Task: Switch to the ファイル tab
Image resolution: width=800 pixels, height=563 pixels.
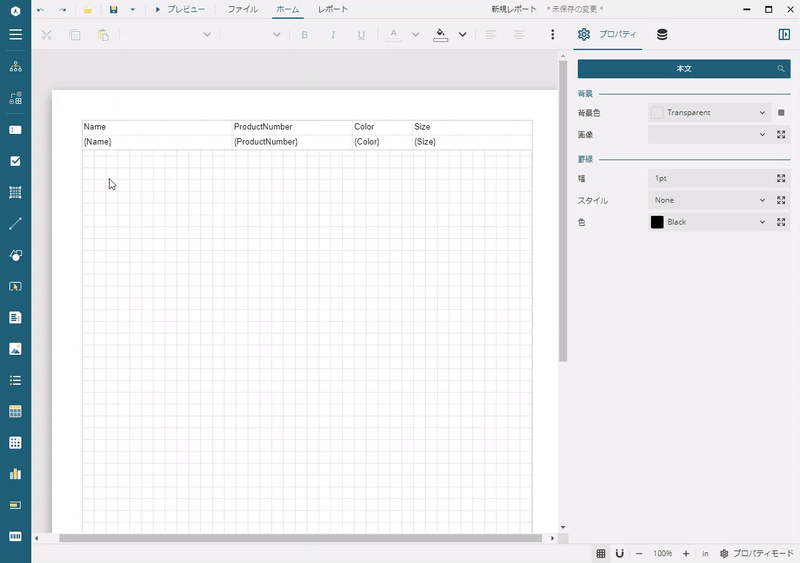Action: 242,9
